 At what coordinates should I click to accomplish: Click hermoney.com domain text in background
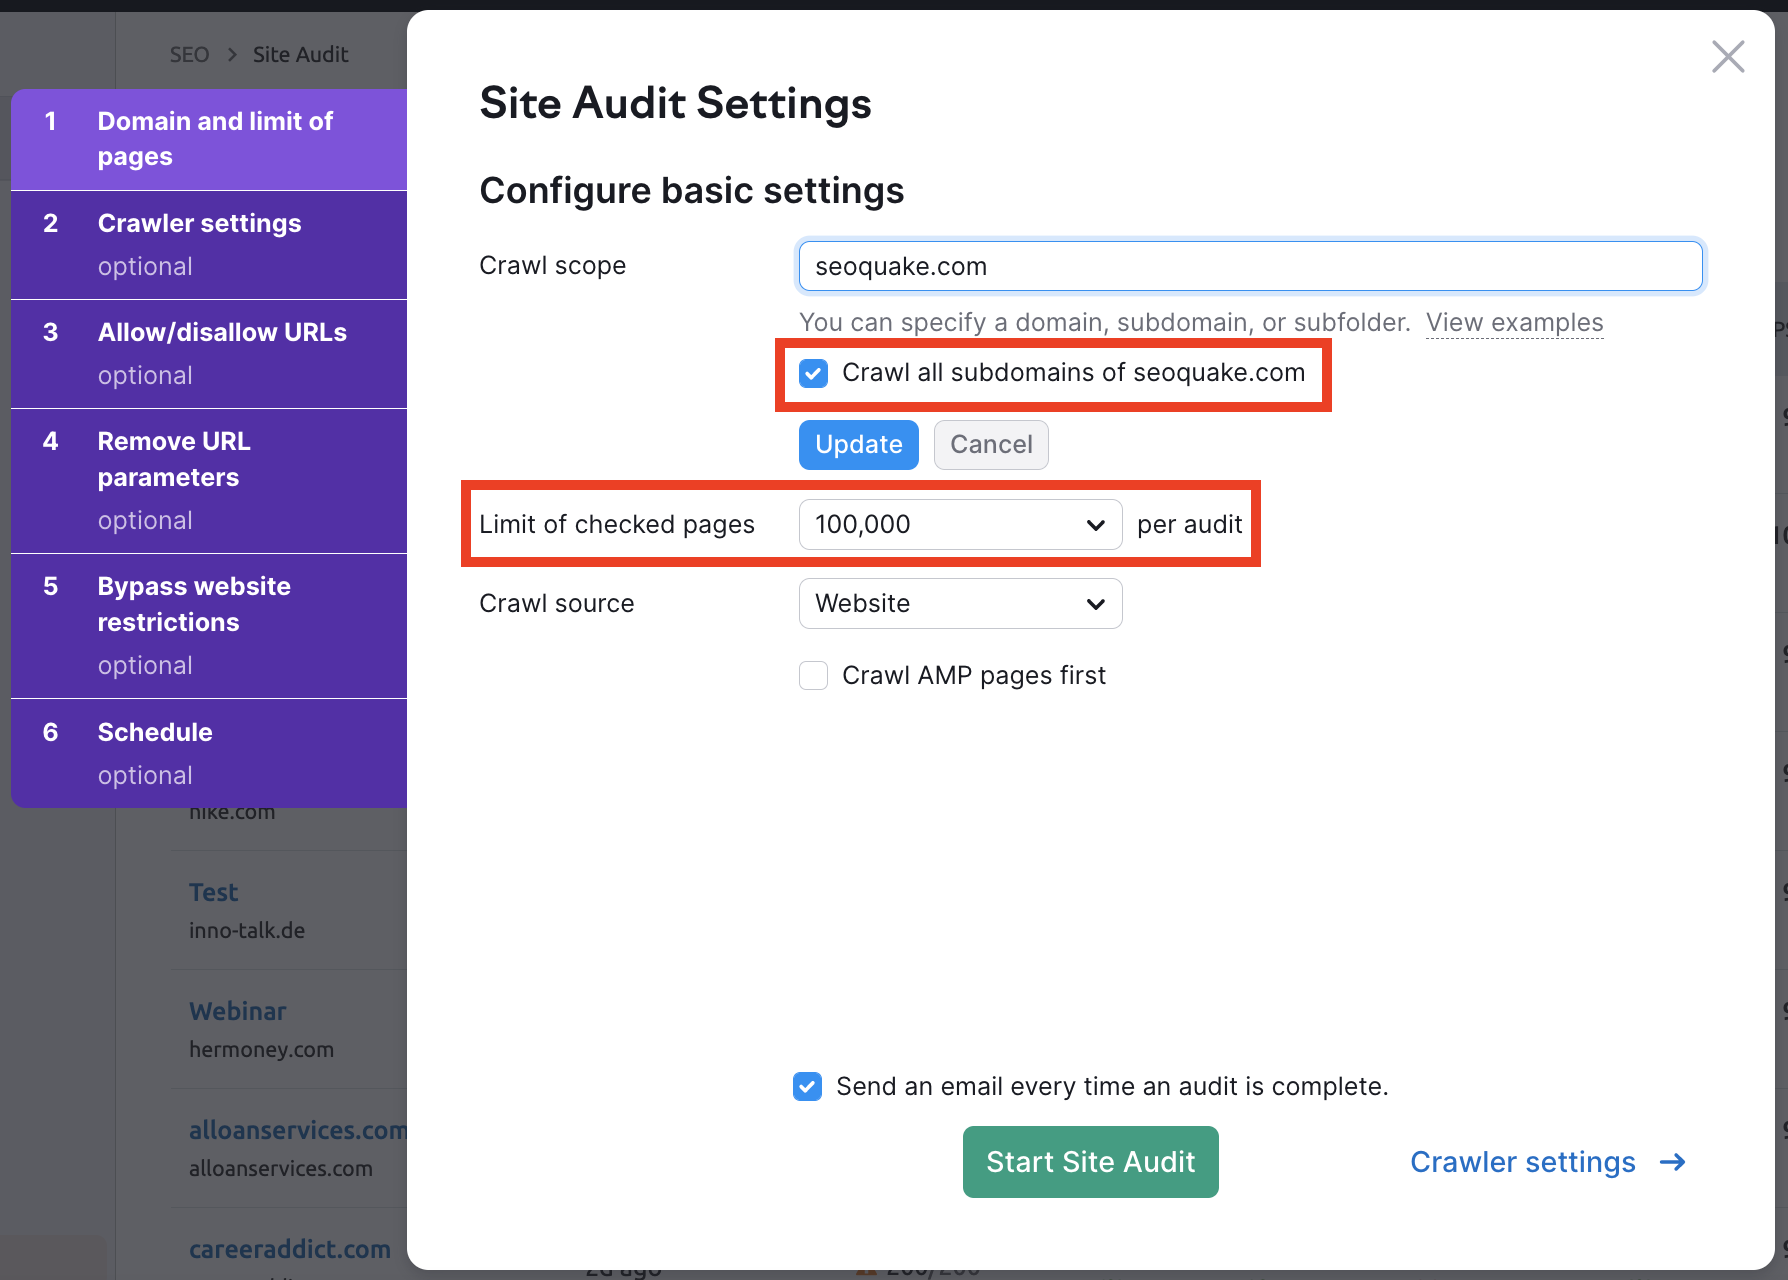click(261, 1049)
